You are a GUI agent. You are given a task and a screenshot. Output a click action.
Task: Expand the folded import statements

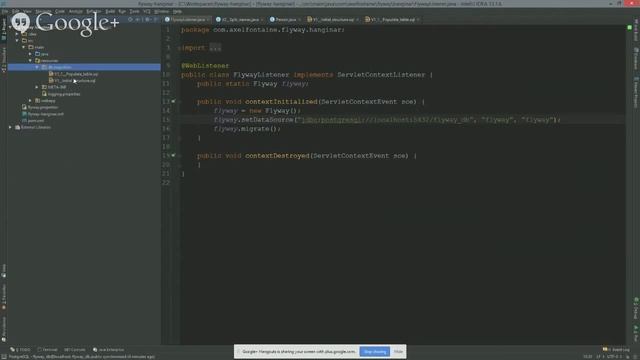pyautogui.click(x=215, y=48)
